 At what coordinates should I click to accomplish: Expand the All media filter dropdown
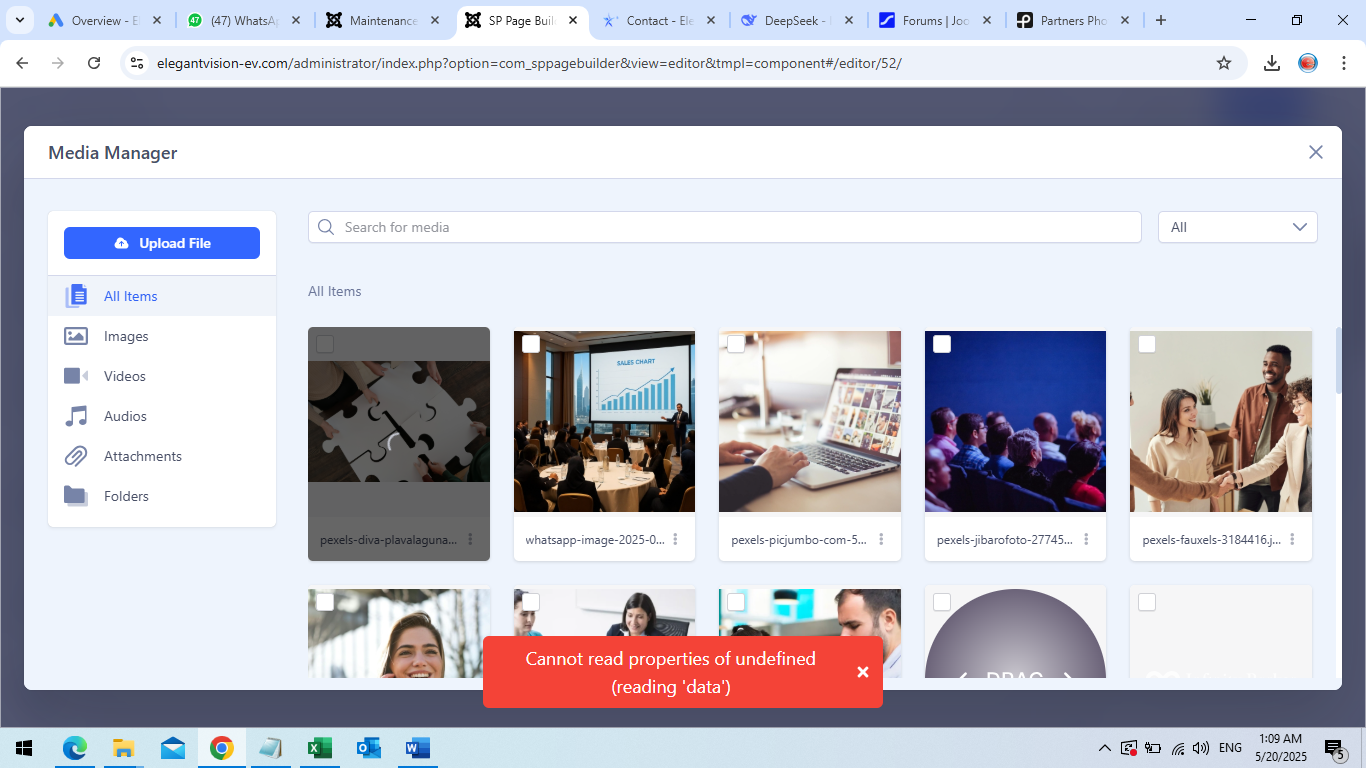point(1237,227)
